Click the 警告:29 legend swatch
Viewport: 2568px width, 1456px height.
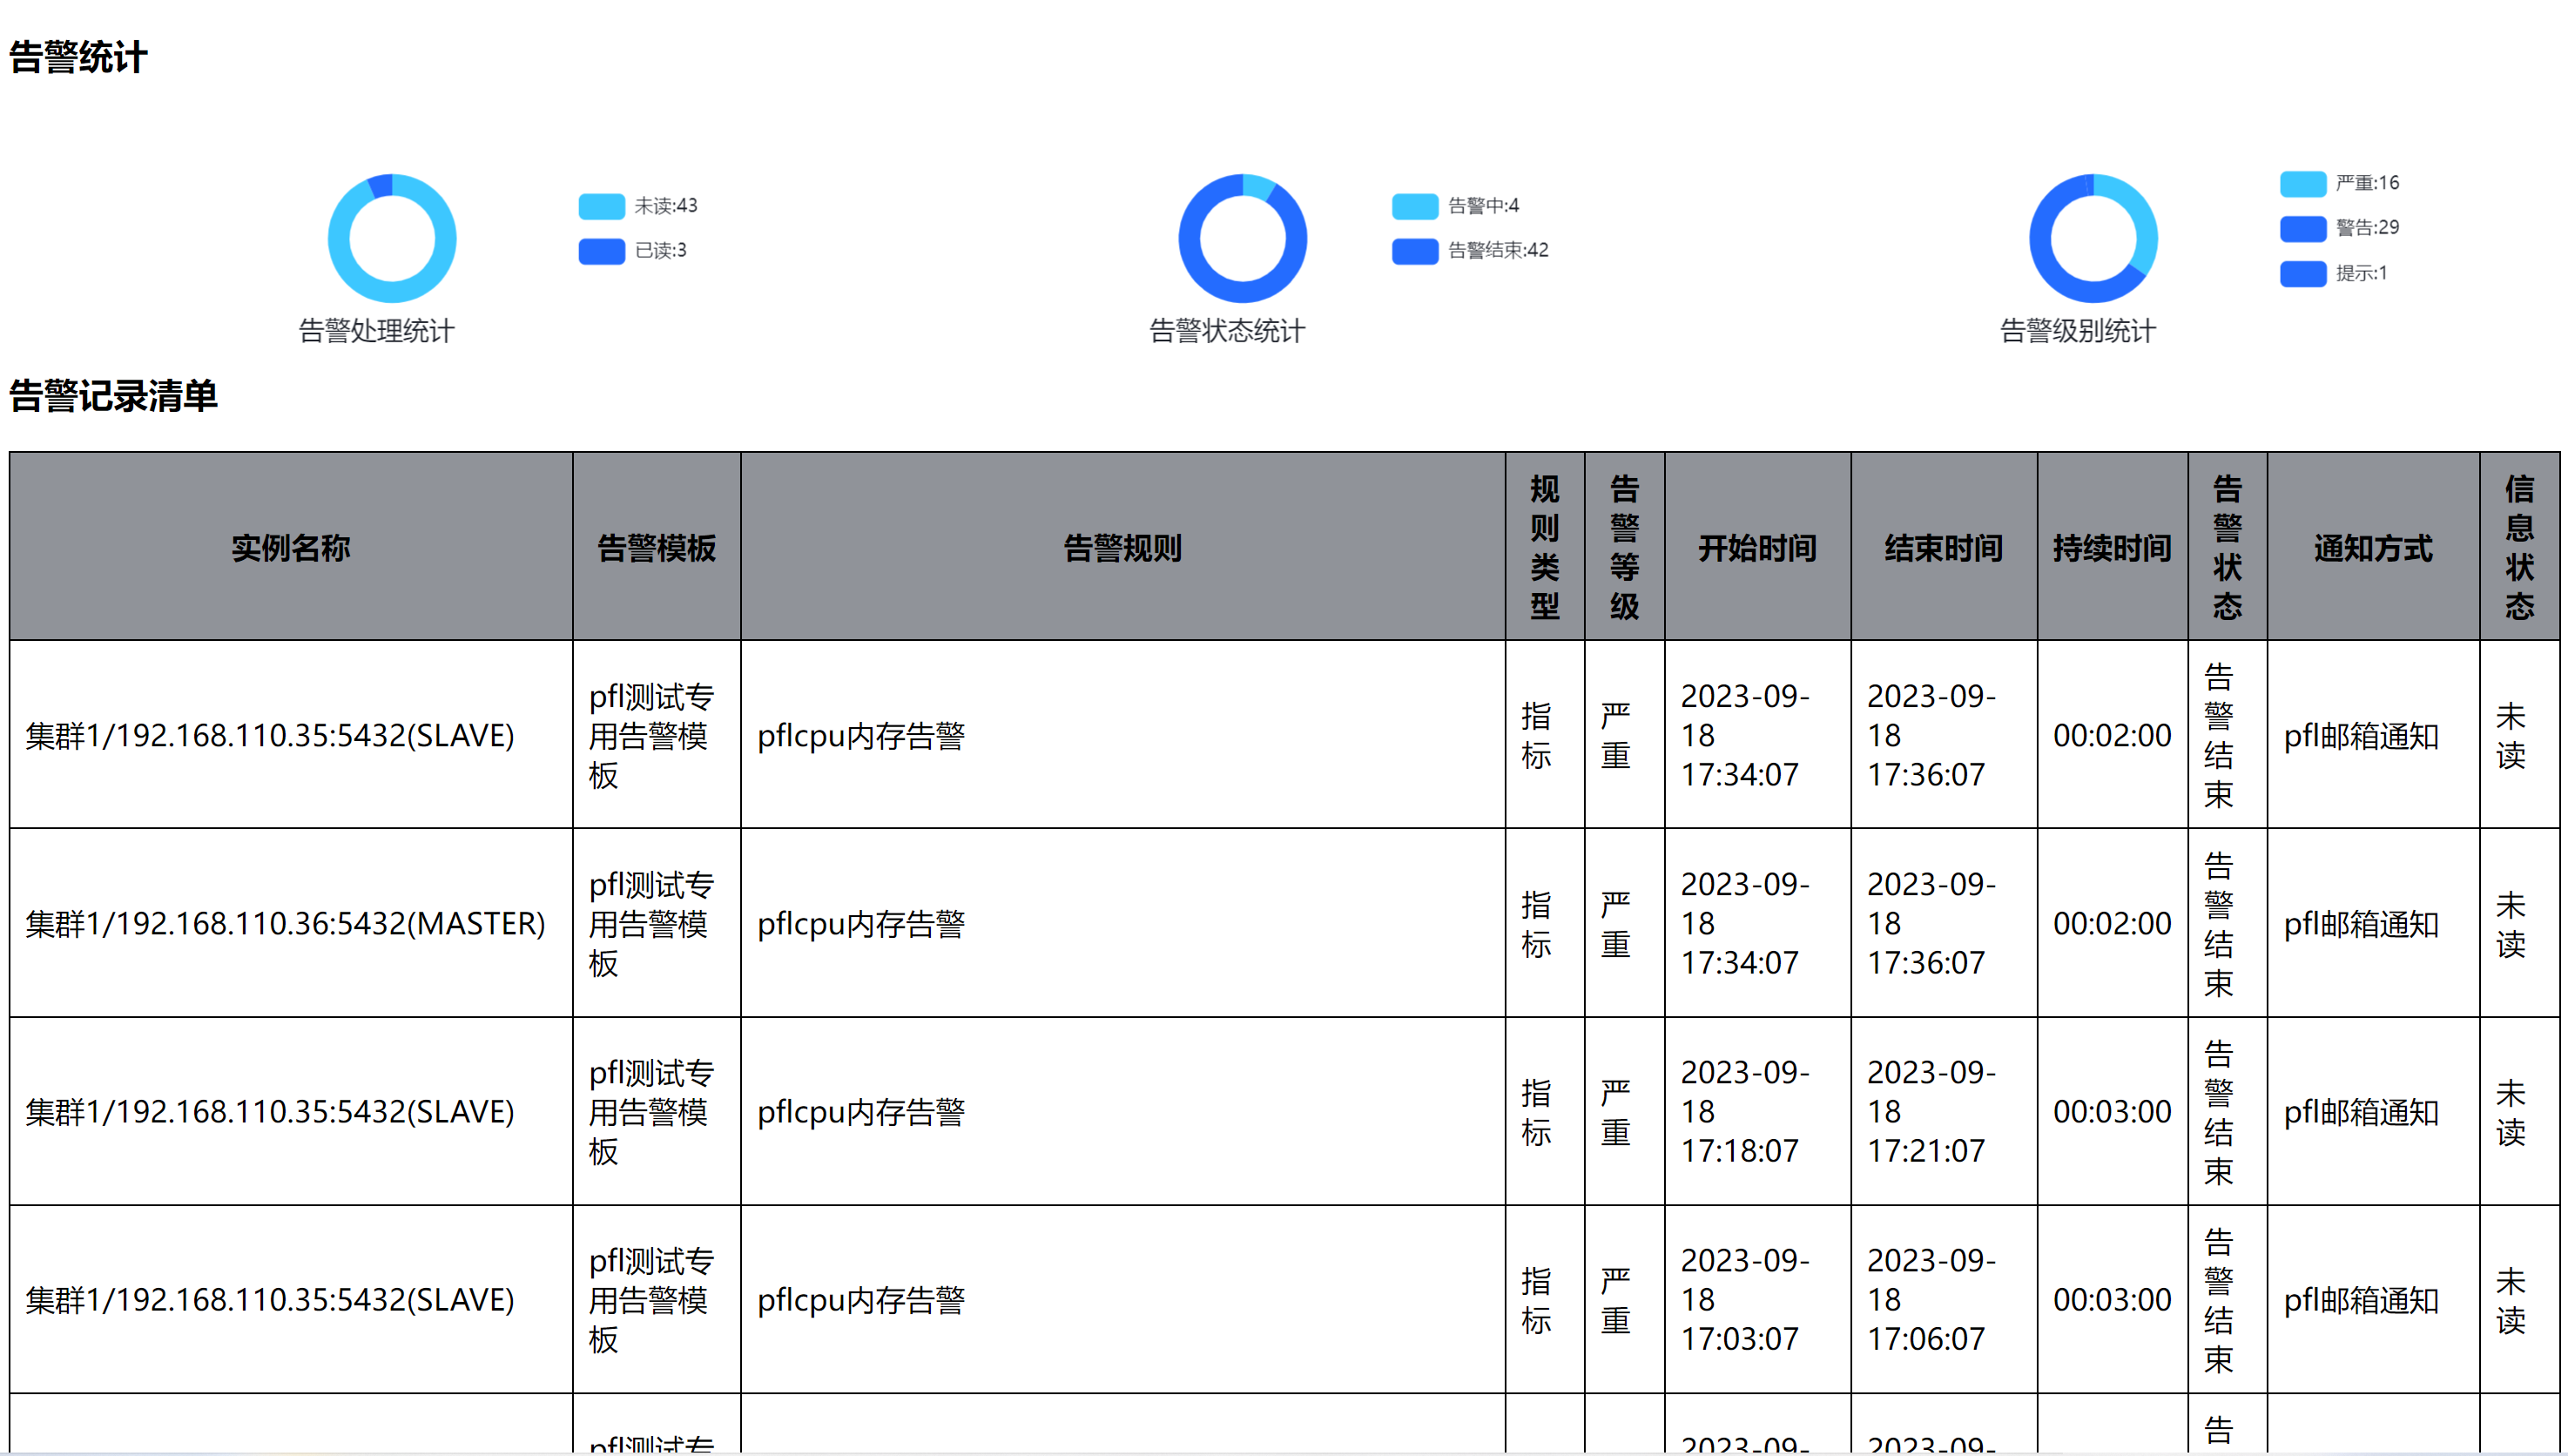point(2302,229)
